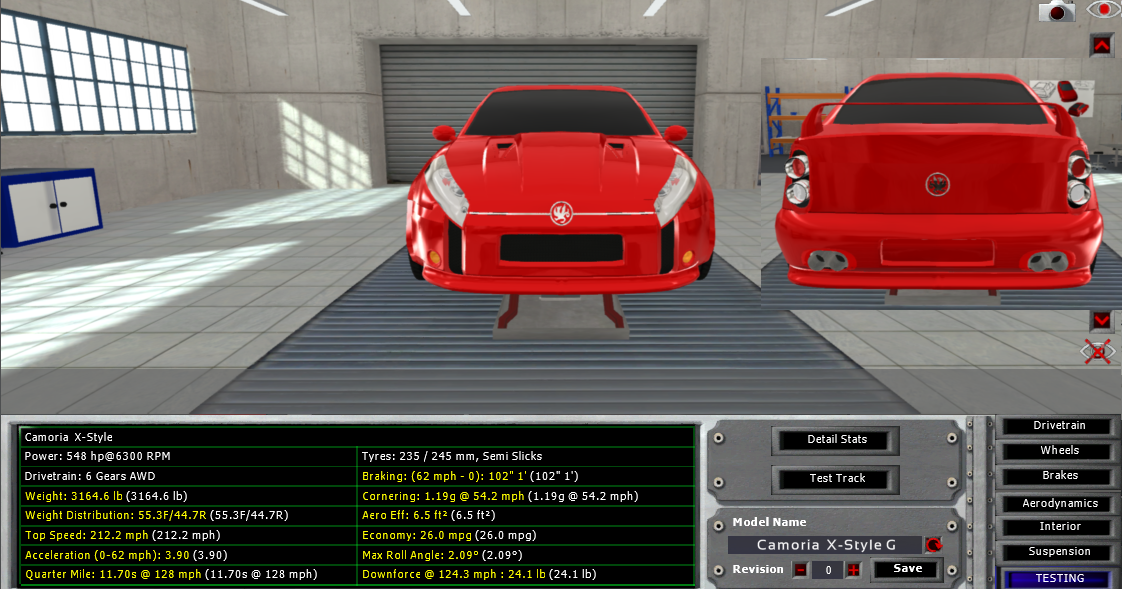The width and height of the screenshot is (1122, 589).
Task: Open the Test Track
Action: click(x=837, y=479)
